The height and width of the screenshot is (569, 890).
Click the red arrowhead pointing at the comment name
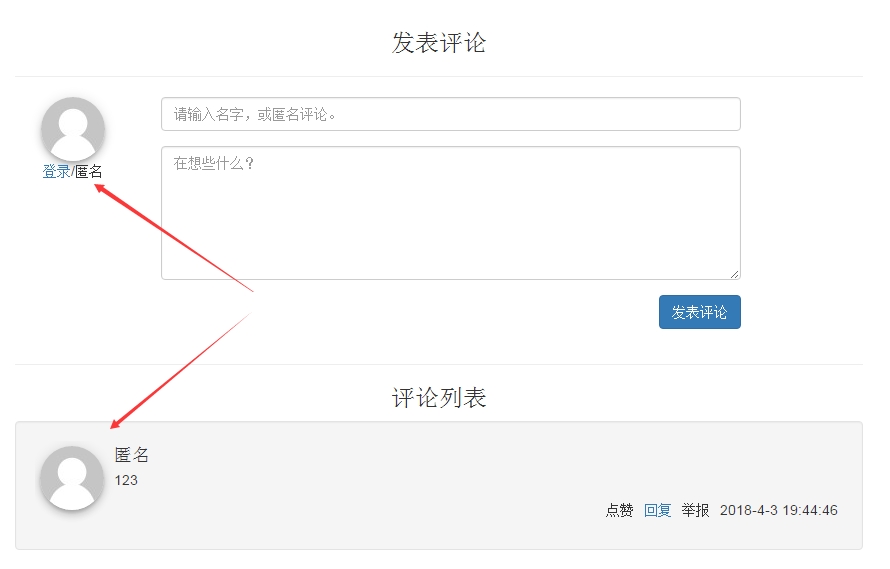(116, 424)
